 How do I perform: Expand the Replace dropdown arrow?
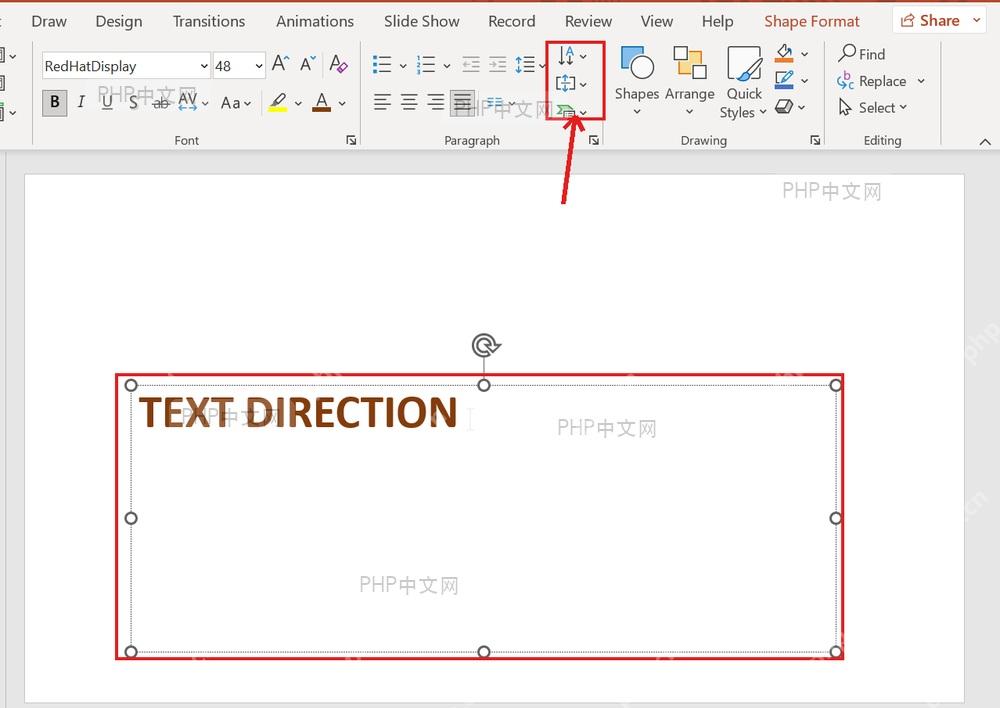coord(921,81)
